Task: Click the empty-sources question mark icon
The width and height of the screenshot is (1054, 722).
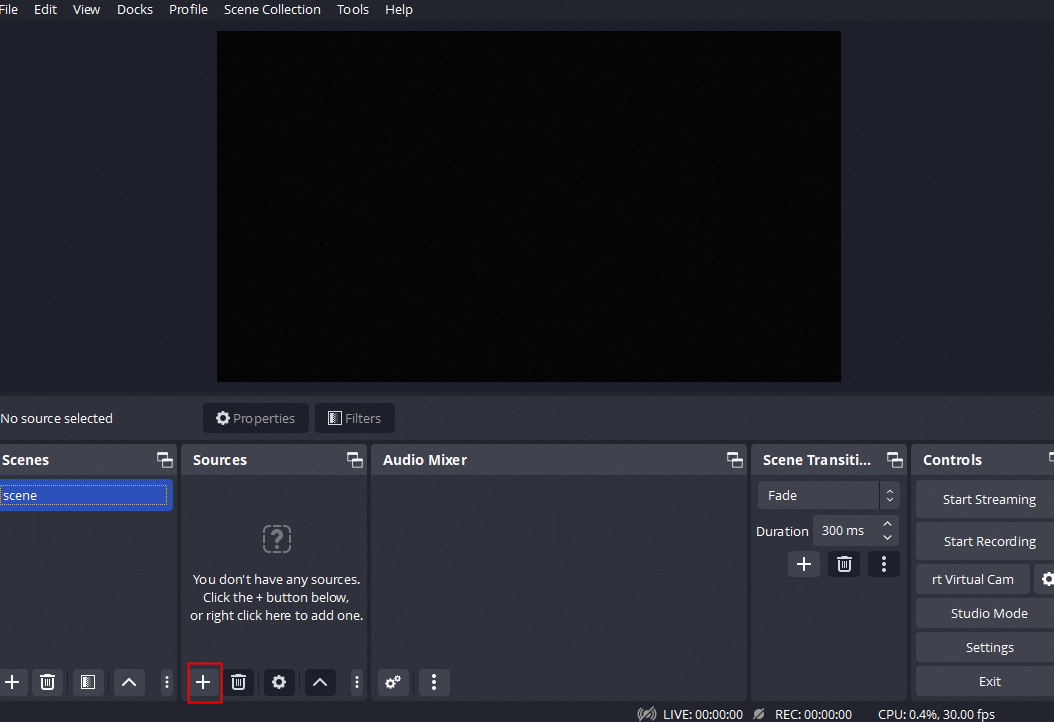Action: [276, 539]
